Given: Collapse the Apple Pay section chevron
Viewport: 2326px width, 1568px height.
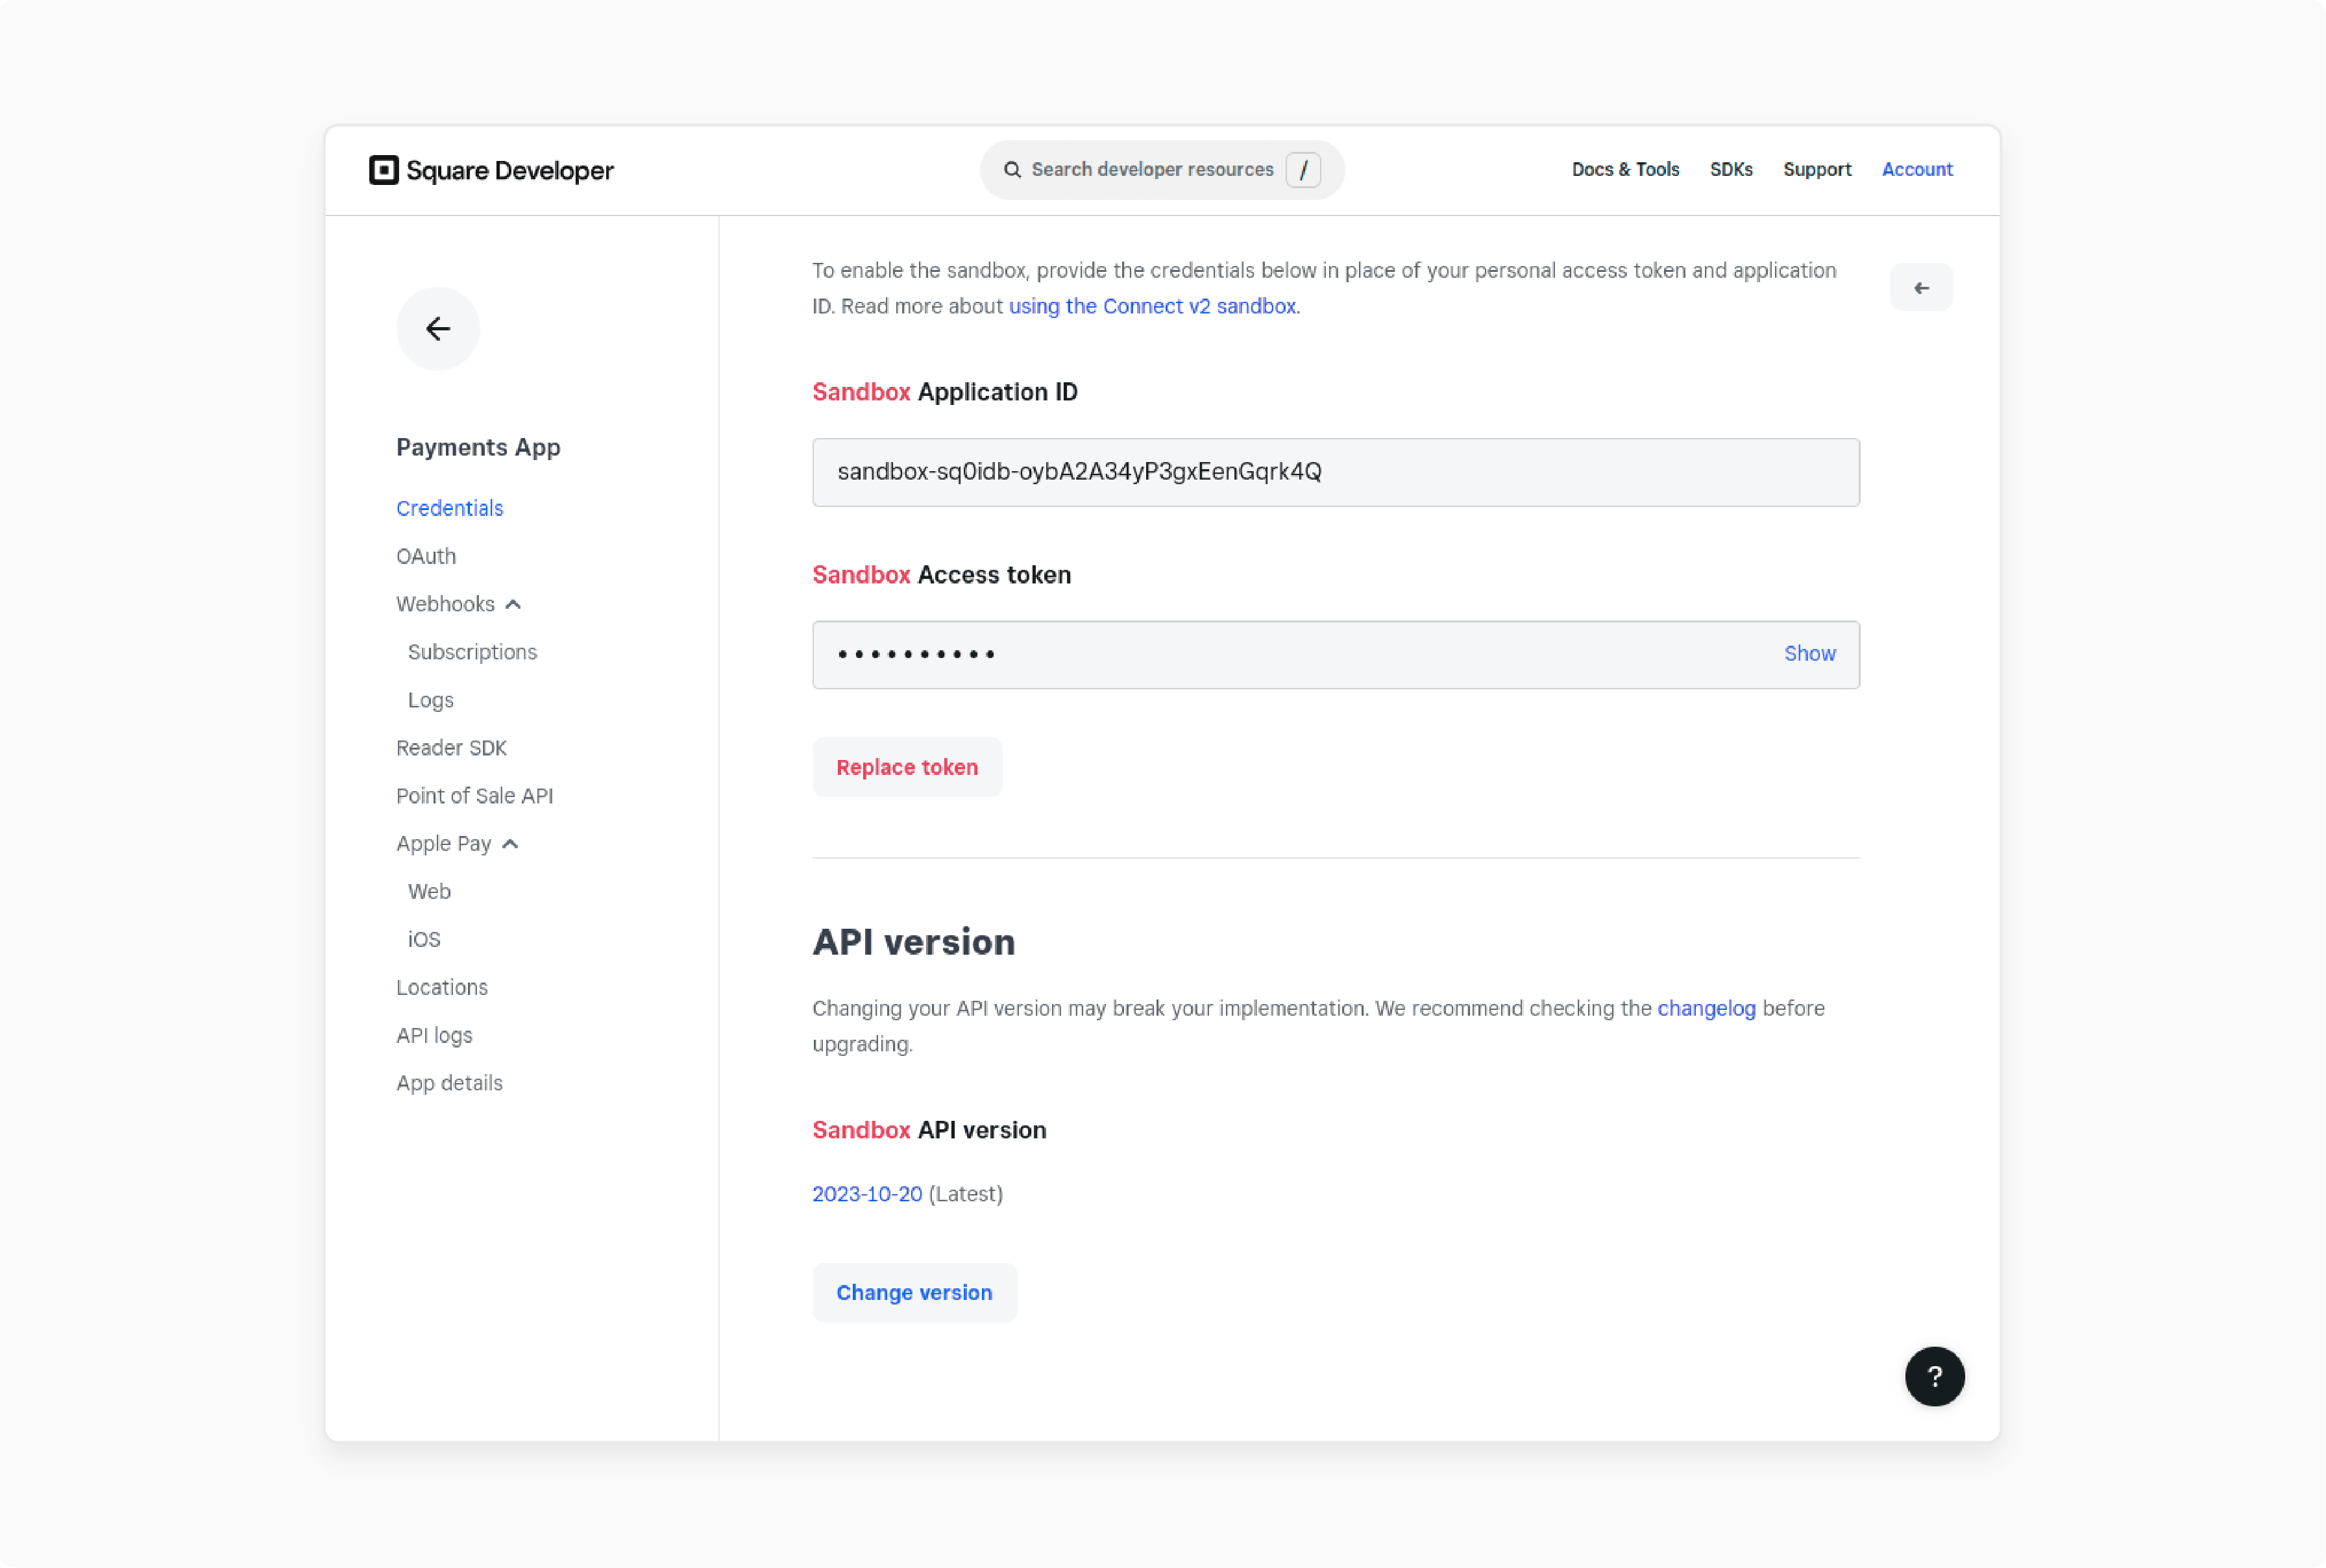Looking at the screenshot, I should [x=510, y=845].
